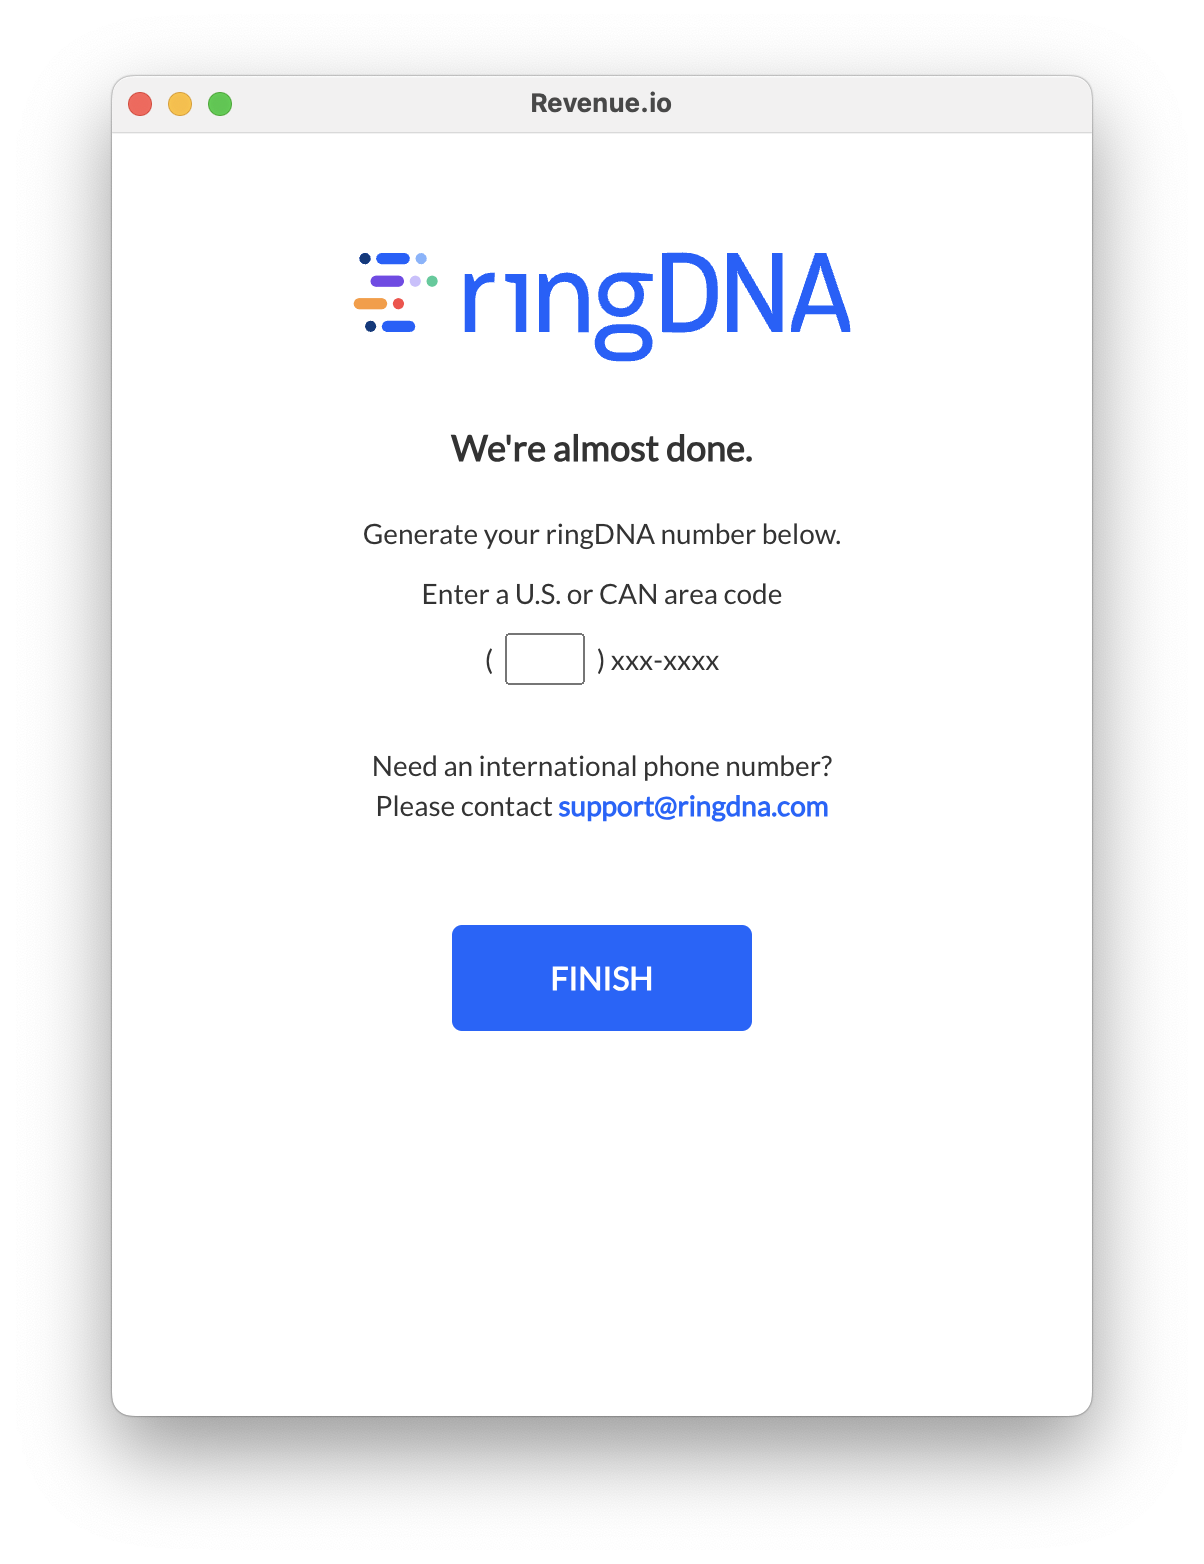Click the xxx-xxxx number placeholder text
1204x1564 pixels.
[665, 661]
